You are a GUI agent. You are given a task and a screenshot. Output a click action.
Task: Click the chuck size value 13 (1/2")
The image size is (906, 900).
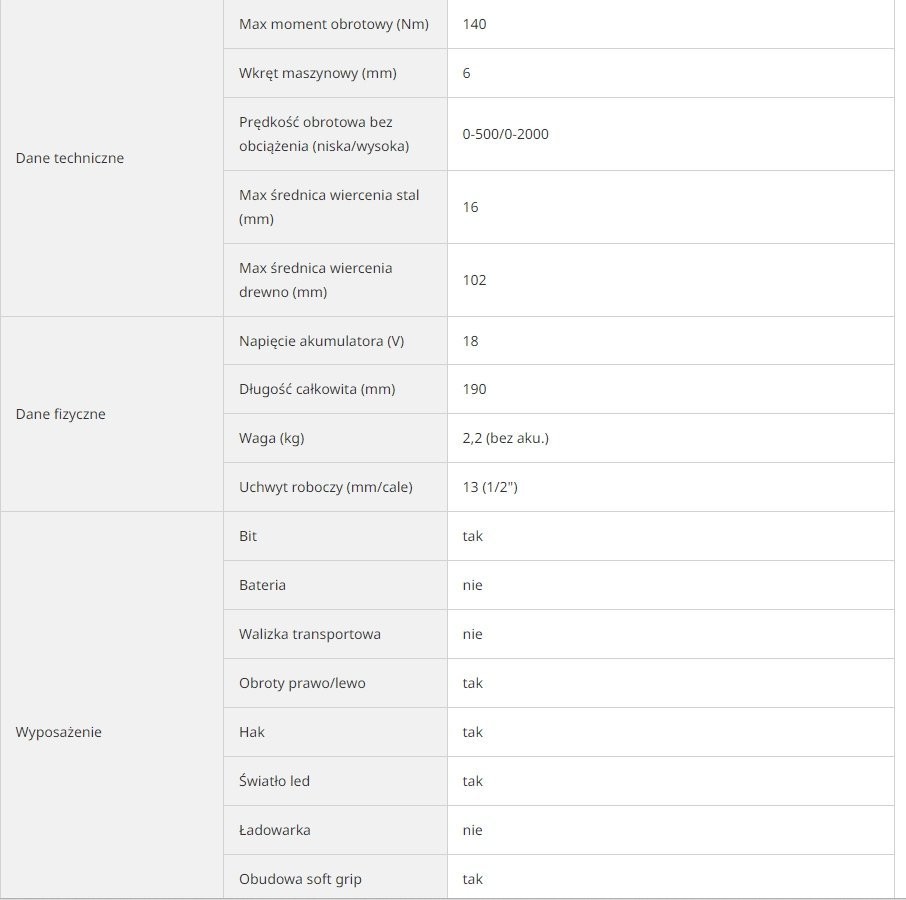[x=490, y=487]
